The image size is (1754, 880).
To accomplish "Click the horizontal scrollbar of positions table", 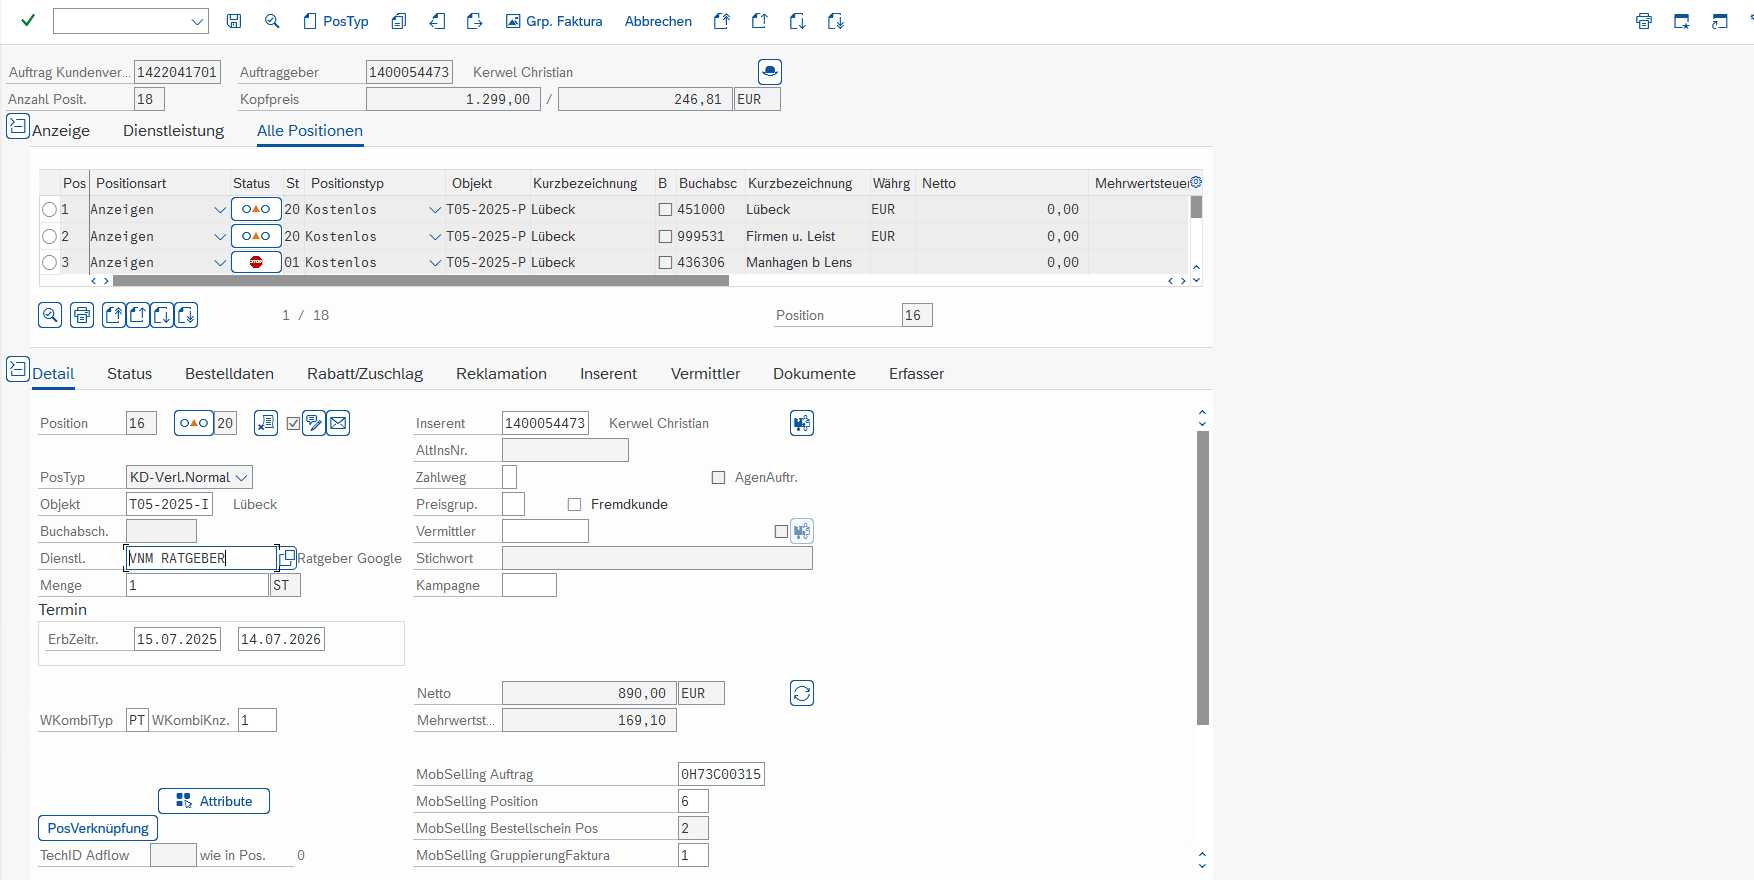I will coord(420,281).
